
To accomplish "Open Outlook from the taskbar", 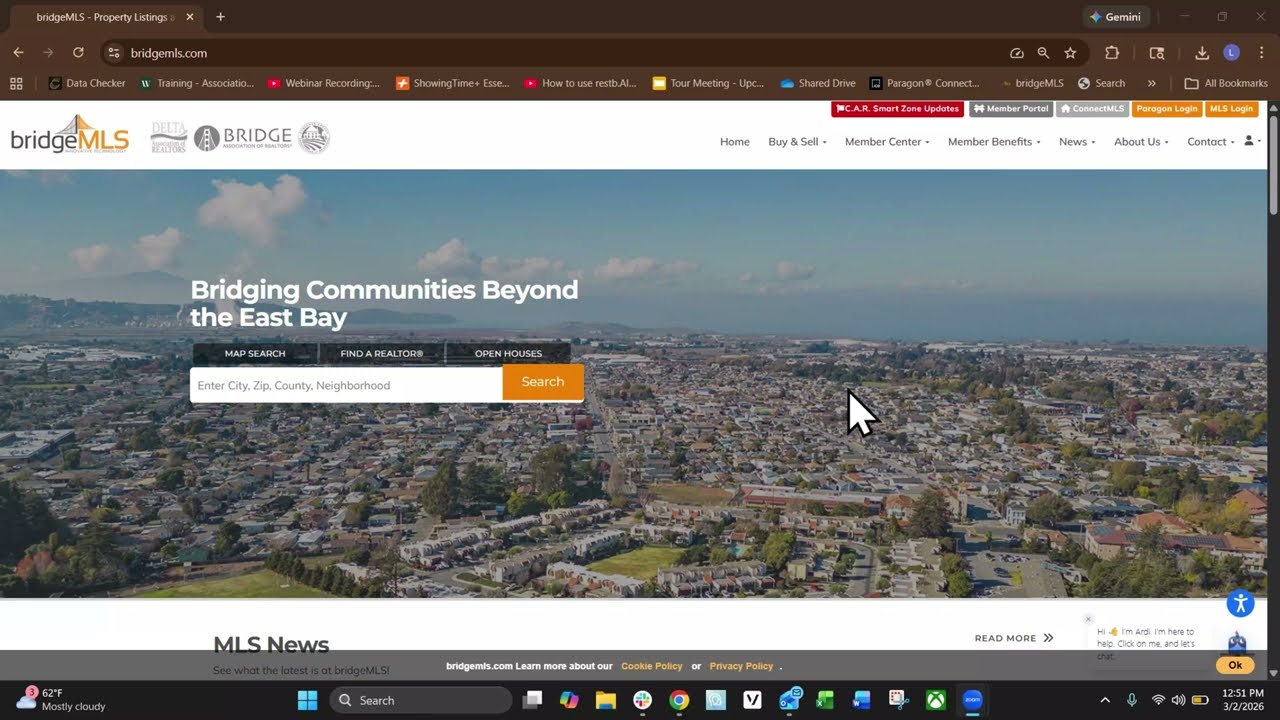I will point(790,699).
